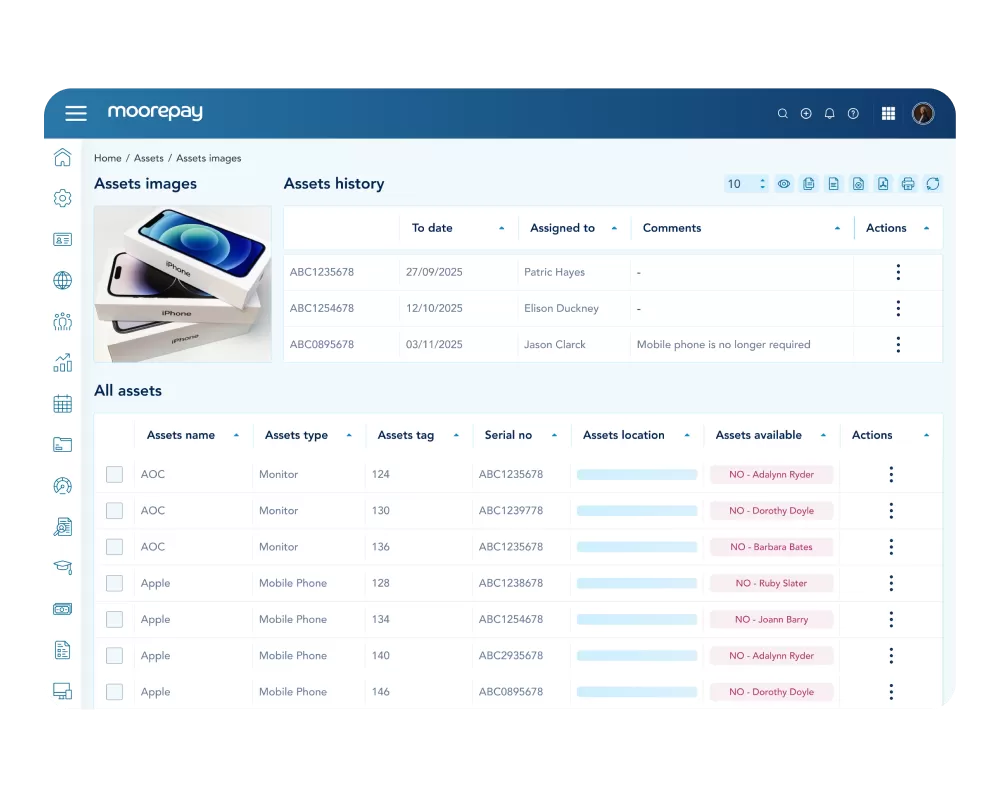Open the settings gear in sidebar
The height and width of the screenshot is (800, 1000).
tap(62, 198)
